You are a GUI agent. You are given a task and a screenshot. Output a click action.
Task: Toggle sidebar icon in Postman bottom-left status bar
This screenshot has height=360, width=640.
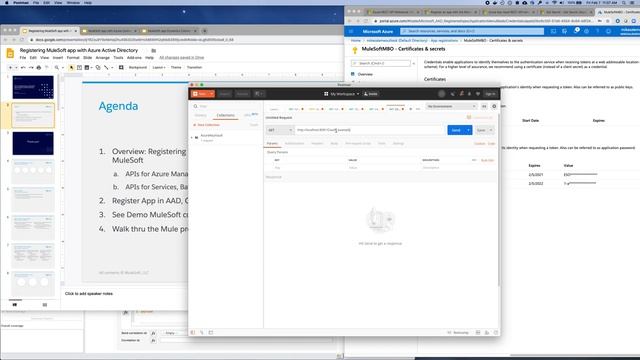(193, 333)
